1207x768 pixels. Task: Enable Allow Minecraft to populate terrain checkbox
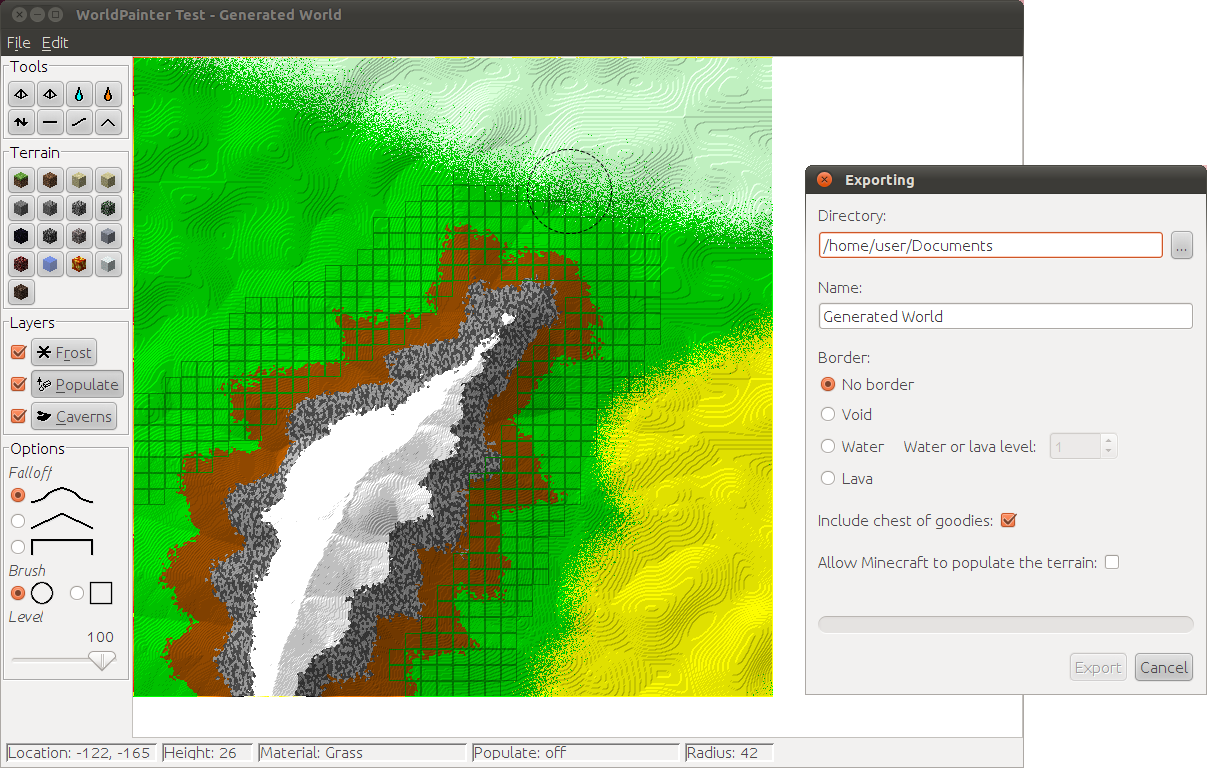pos(1112,562)
